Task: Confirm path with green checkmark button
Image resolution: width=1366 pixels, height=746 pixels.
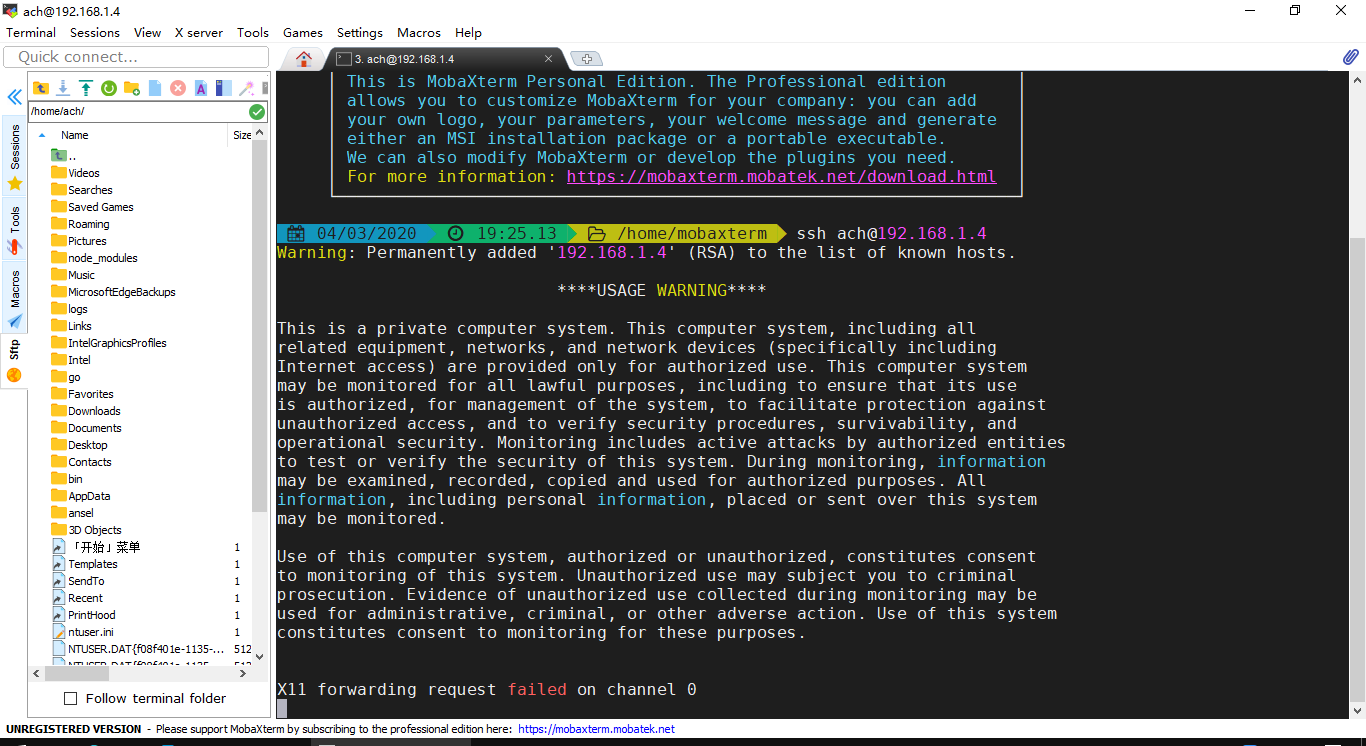Action: (257, 112)
